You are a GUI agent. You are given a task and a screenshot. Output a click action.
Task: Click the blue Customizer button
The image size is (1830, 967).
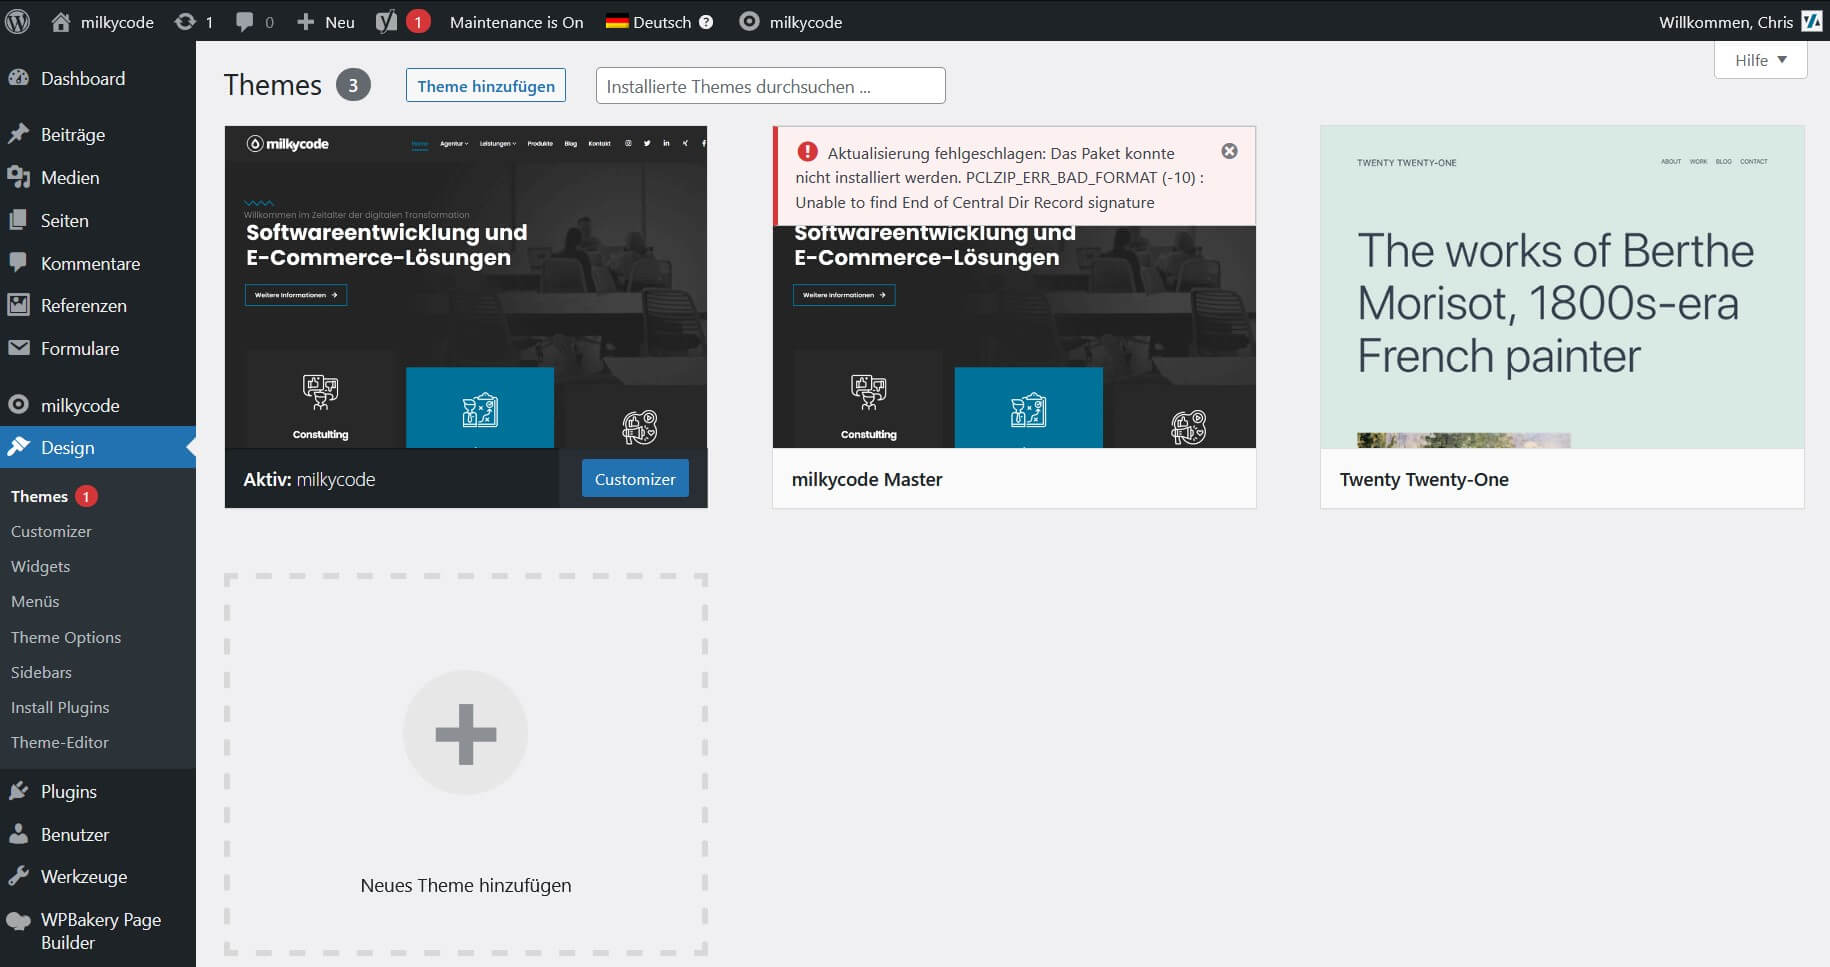click(635, 479)
